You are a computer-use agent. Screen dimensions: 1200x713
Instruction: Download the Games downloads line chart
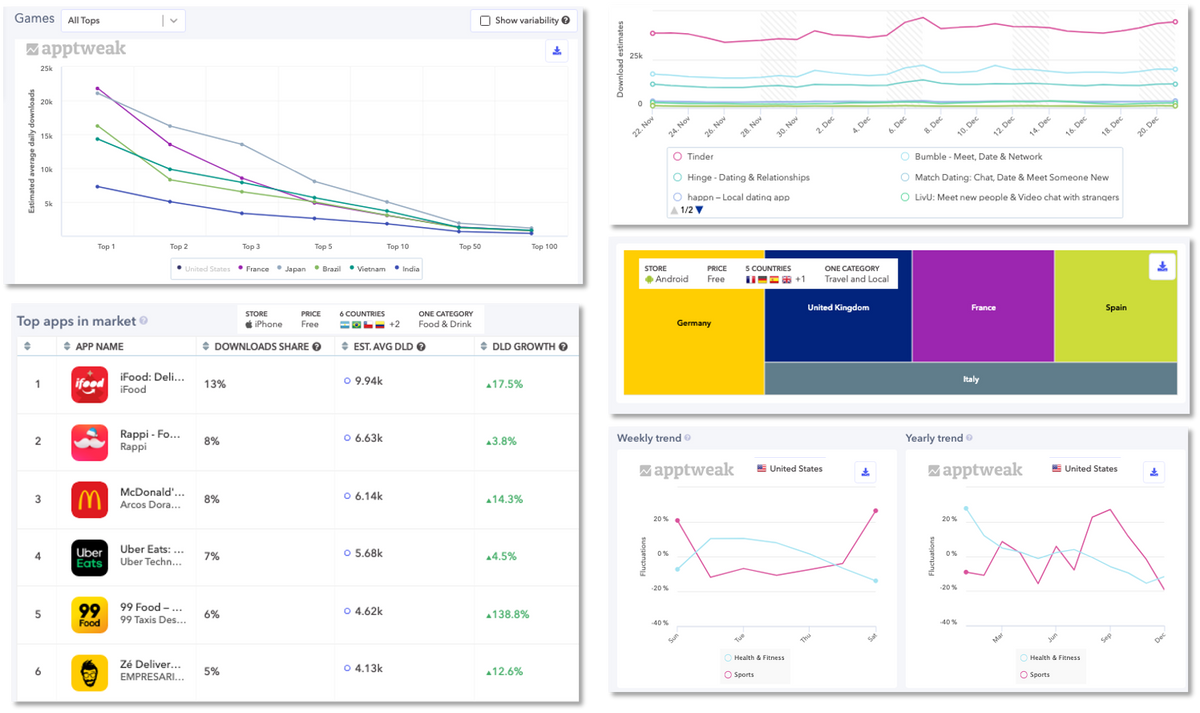[557, 51]
